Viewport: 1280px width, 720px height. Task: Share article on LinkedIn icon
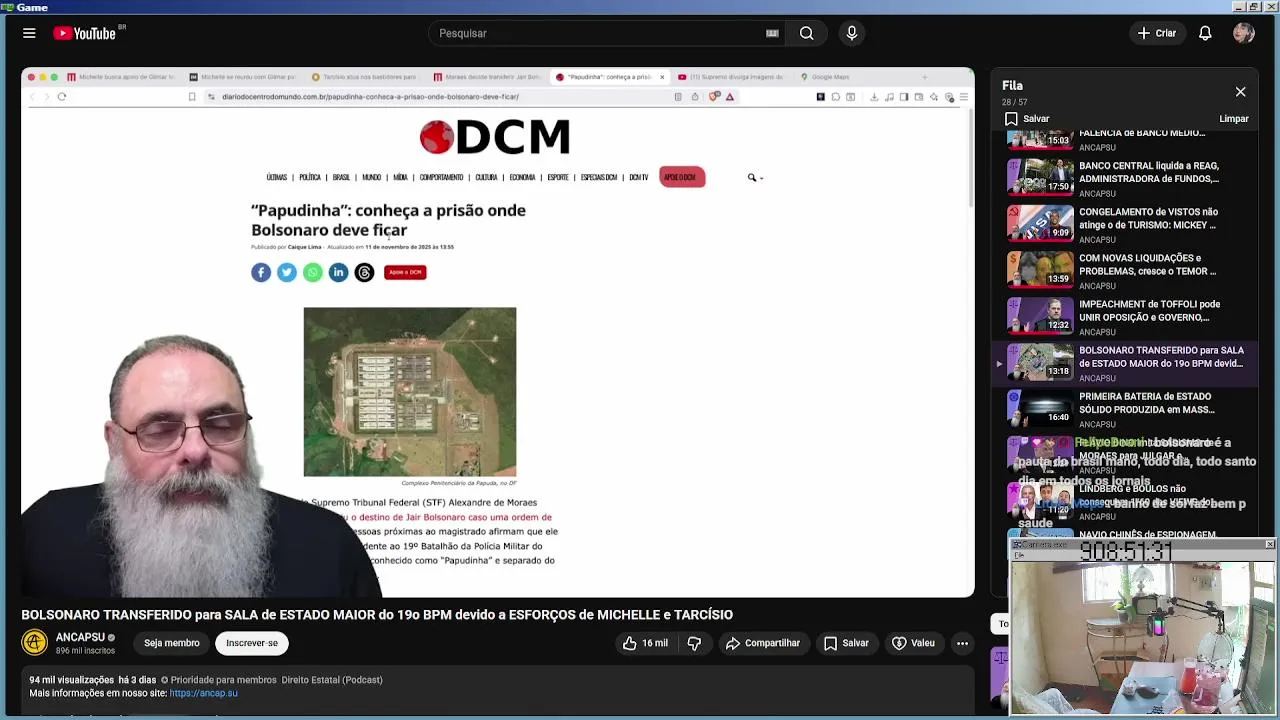339,272
